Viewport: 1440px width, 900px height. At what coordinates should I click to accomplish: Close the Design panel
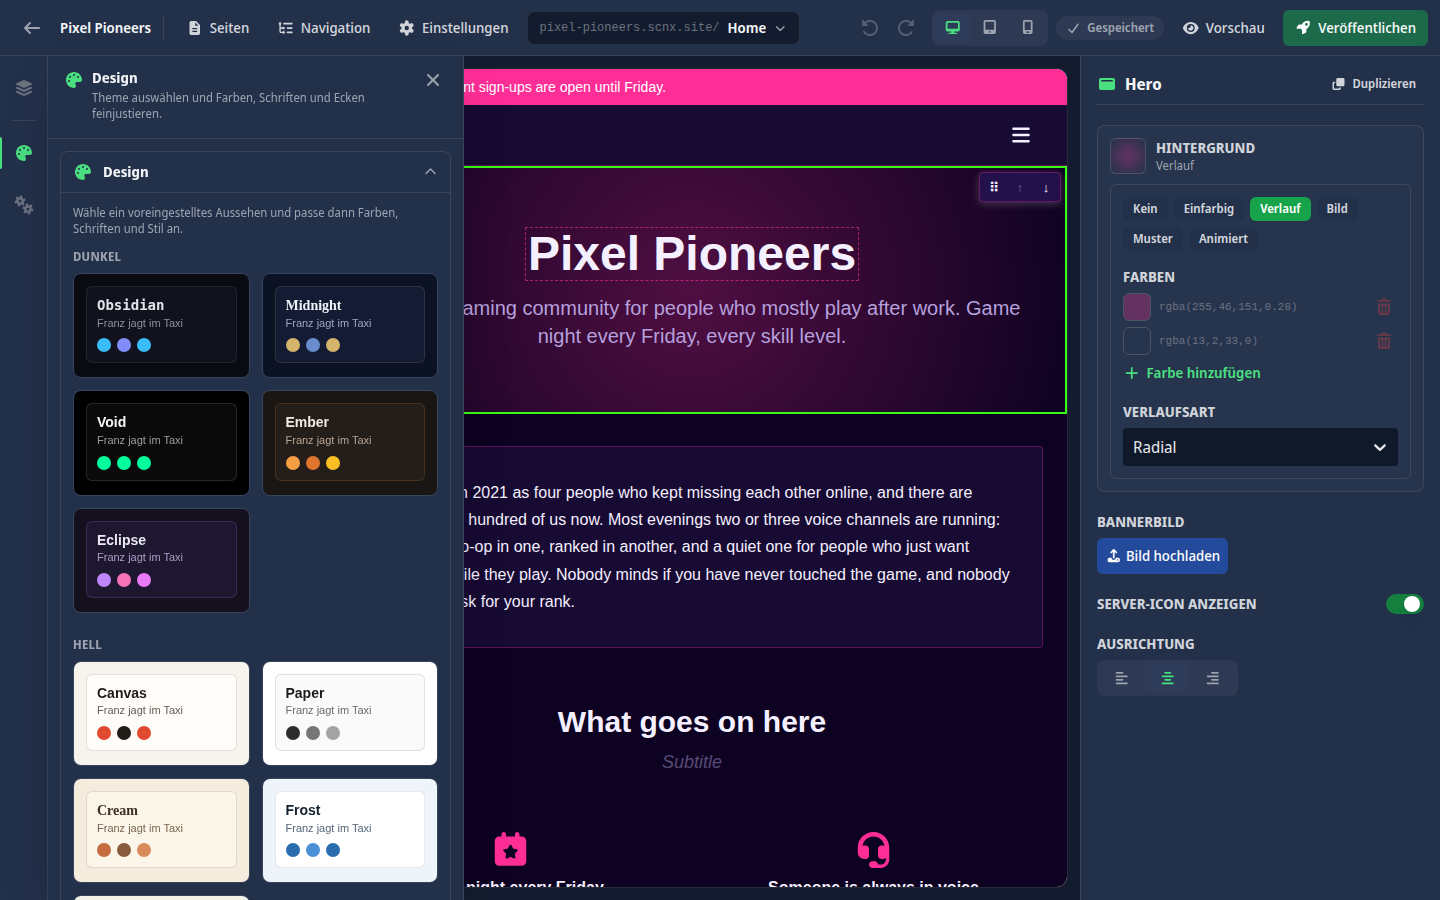pos(433,80)
